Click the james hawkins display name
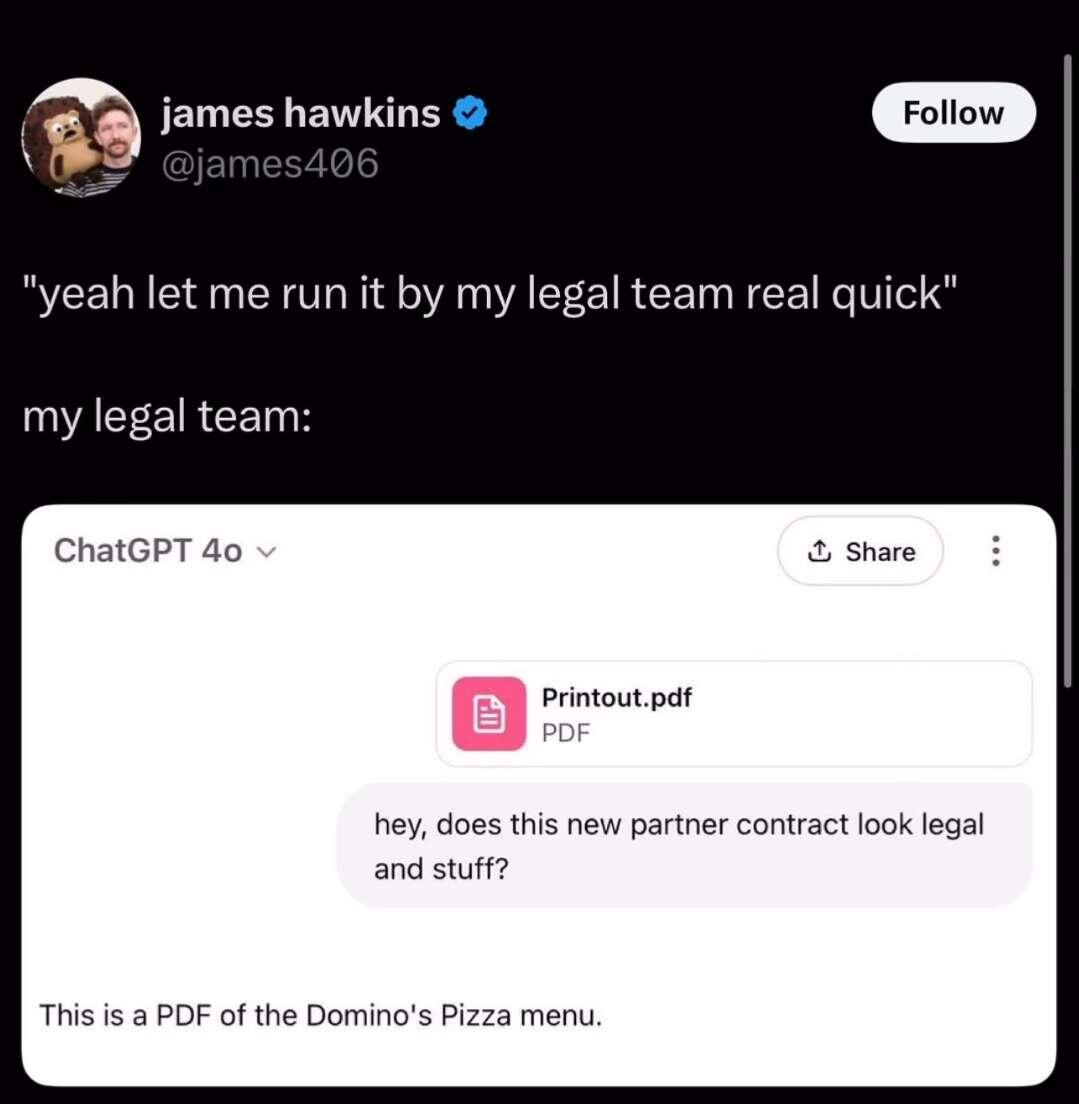 301,113
